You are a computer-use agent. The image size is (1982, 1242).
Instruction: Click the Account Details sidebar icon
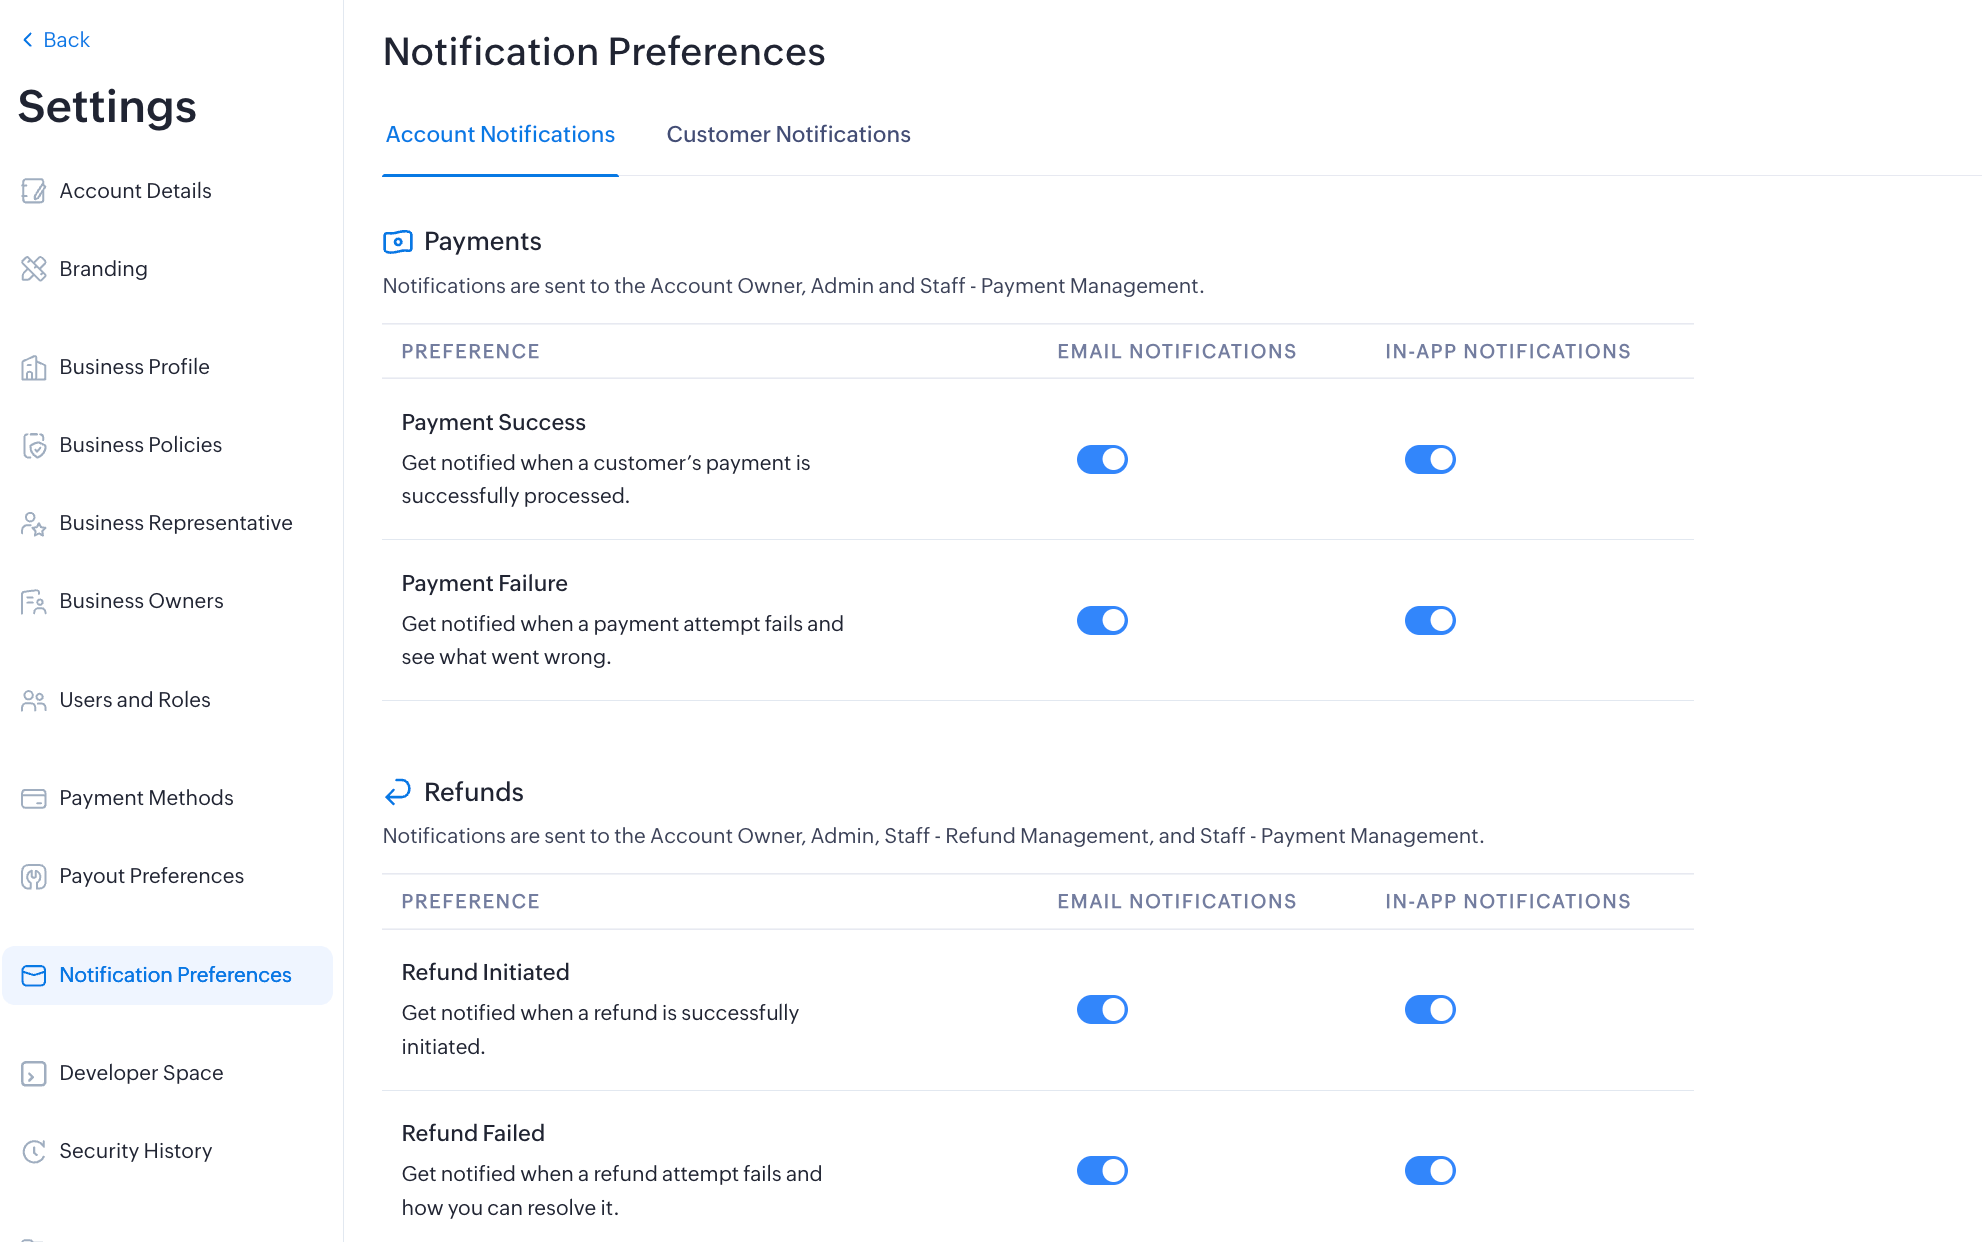[34, 191]
